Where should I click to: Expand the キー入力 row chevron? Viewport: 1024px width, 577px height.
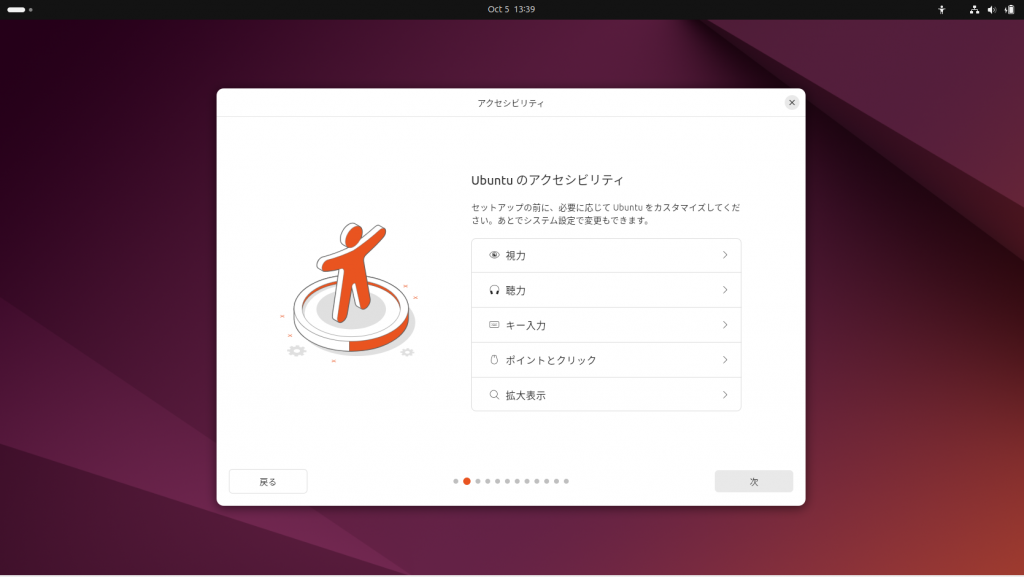pos(724,325)
